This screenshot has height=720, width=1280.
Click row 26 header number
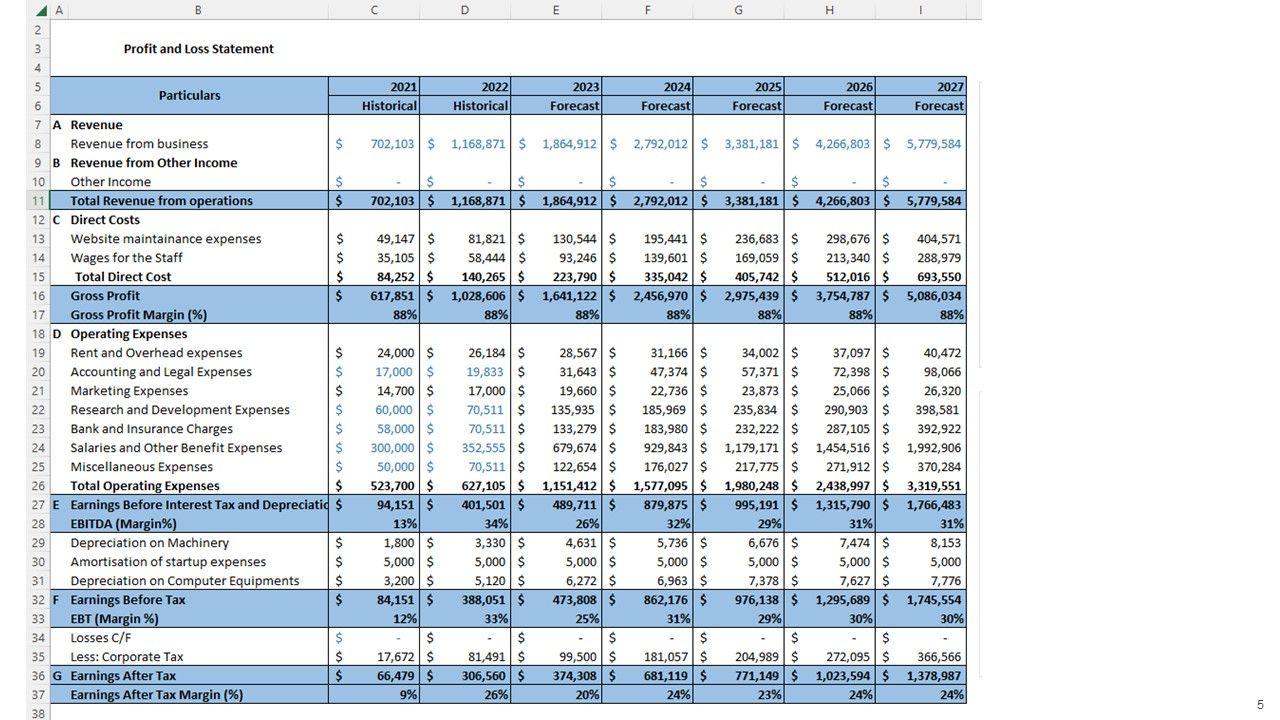point(38,486)
